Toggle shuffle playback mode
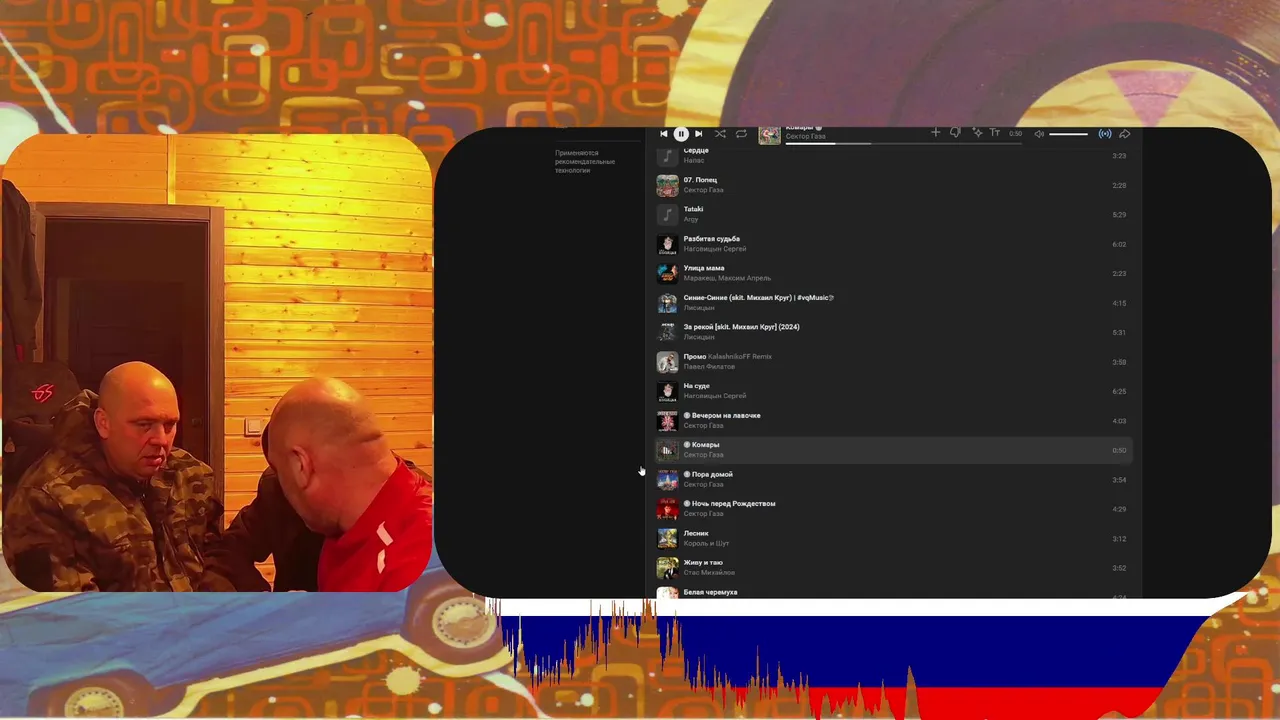This screenshot has width=1280, height=720. 720,134
